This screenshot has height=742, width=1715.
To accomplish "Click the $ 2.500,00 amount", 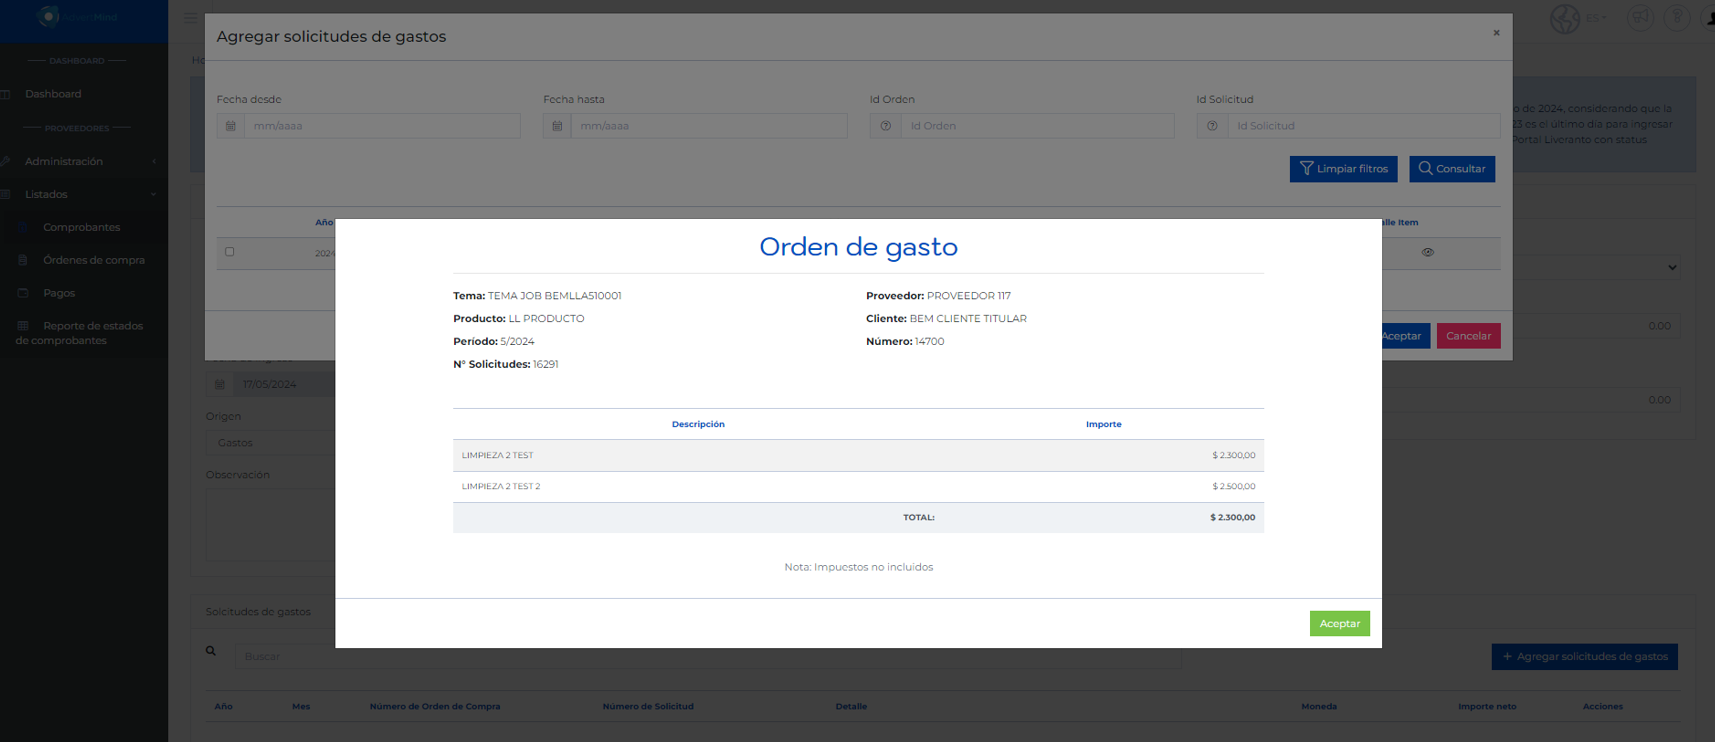I will 1234,486.
